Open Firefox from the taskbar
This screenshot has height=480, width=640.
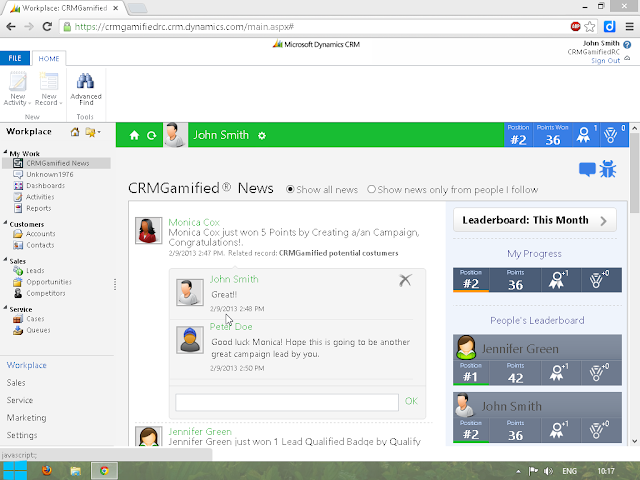coord(47,471)
